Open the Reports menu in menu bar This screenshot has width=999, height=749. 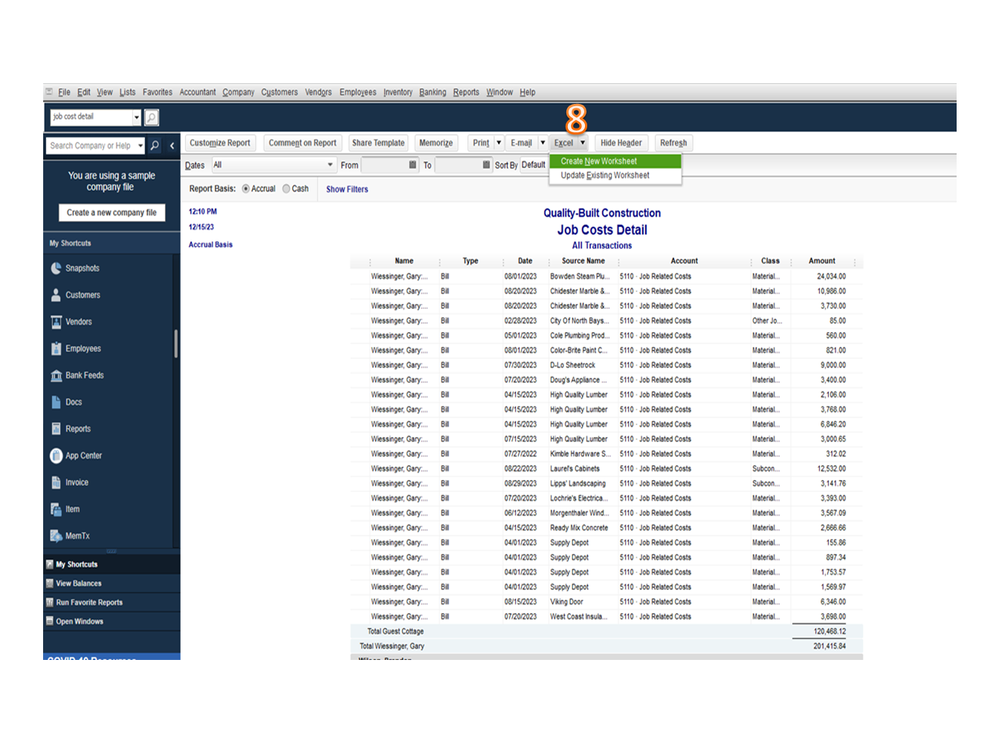click(466, 92)
